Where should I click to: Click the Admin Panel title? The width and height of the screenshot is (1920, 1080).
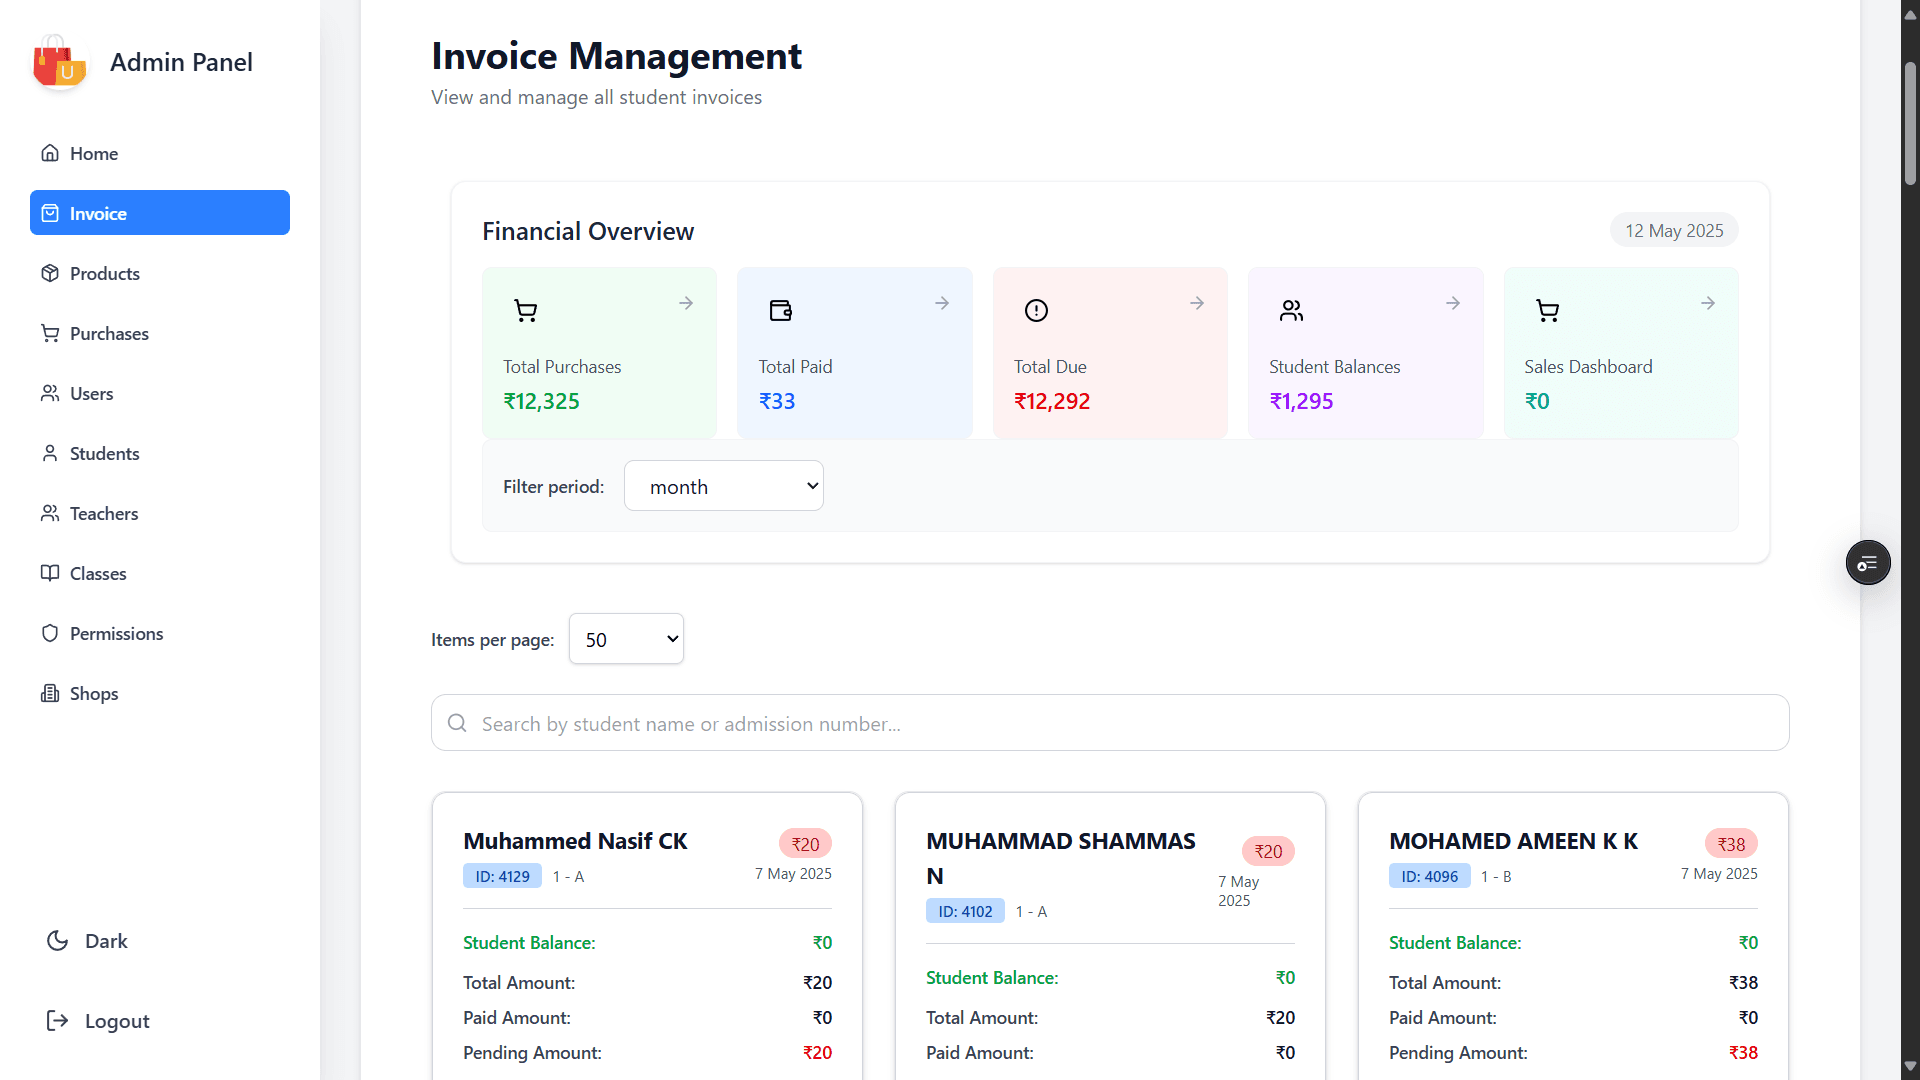coord(181,62)
